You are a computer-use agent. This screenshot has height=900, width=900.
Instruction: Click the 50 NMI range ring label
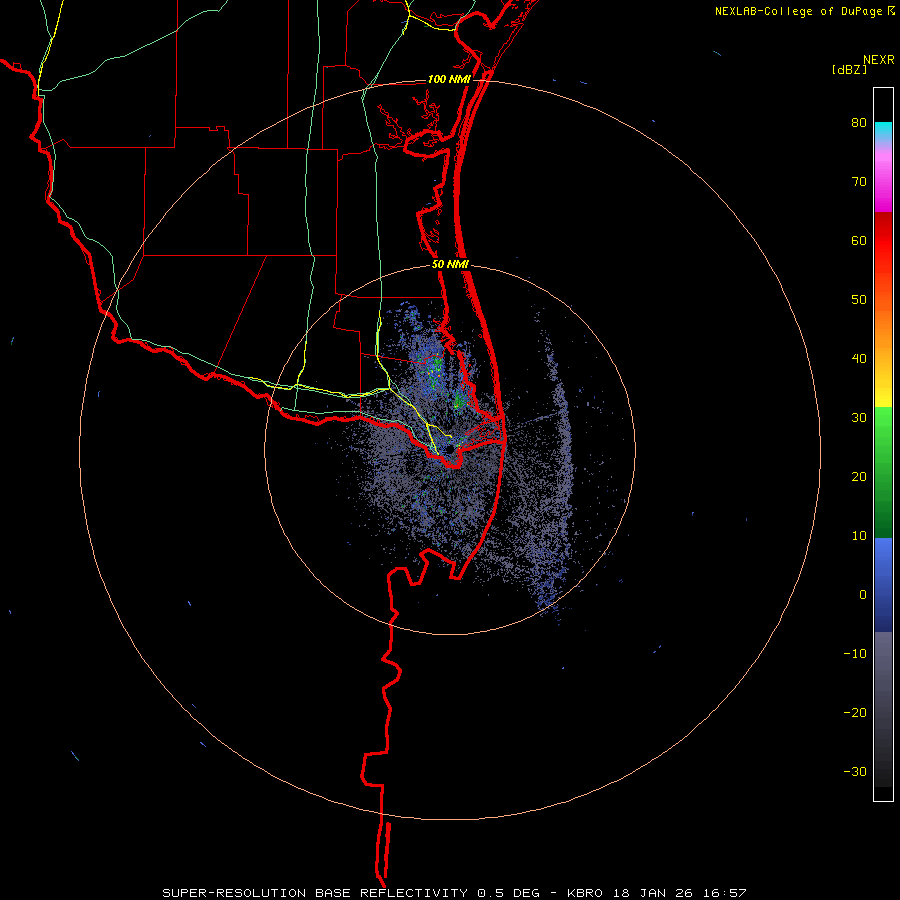(x=450, y=265)
